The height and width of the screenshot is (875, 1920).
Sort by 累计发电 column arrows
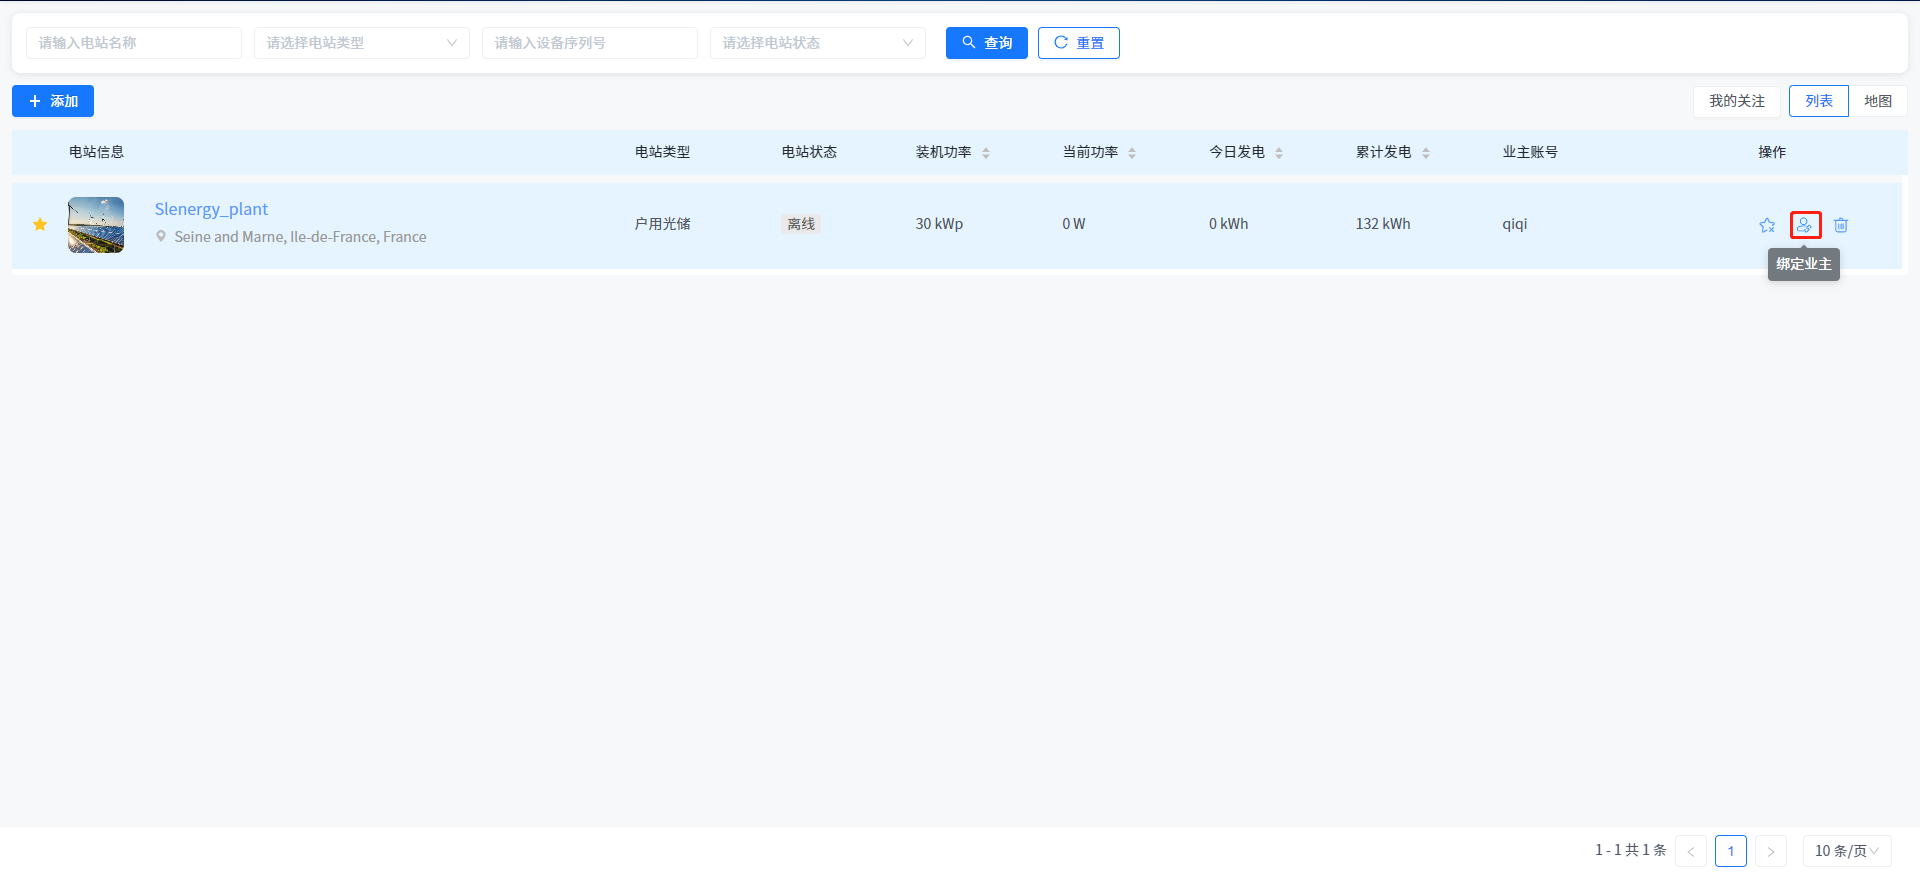point(1426,153)
